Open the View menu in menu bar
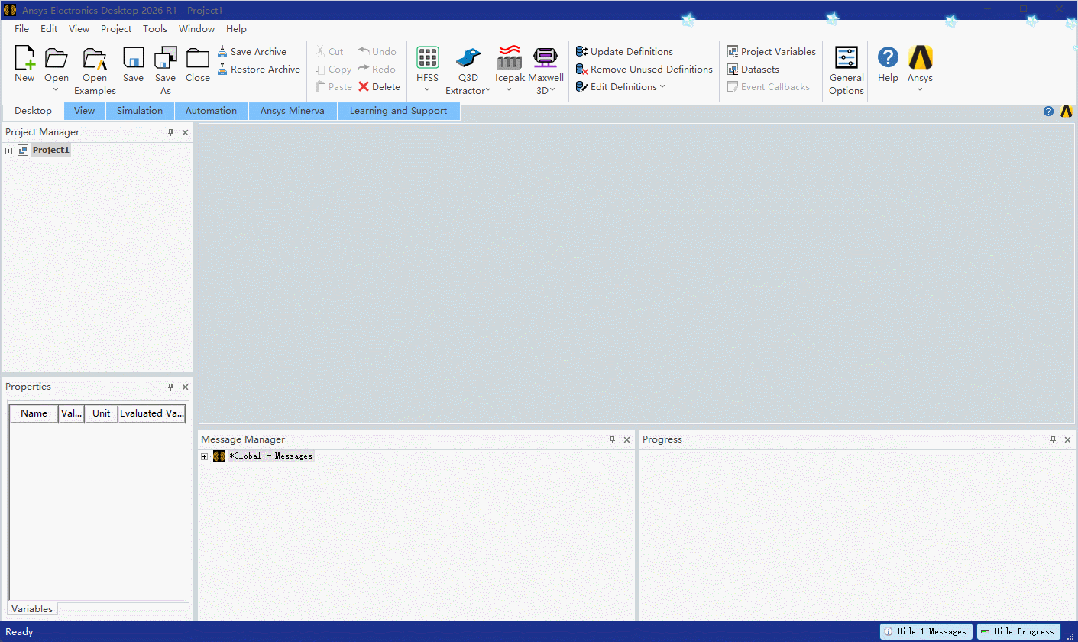The height and width of the screenshot is (642, 1078). click(x=78, y=29)
